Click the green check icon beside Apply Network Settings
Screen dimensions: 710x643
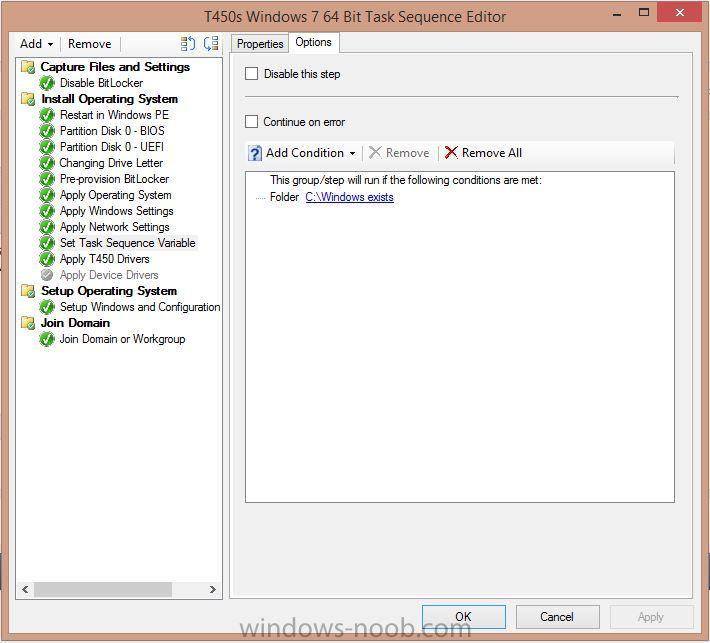pyautogui.click(x=47, y=227)
